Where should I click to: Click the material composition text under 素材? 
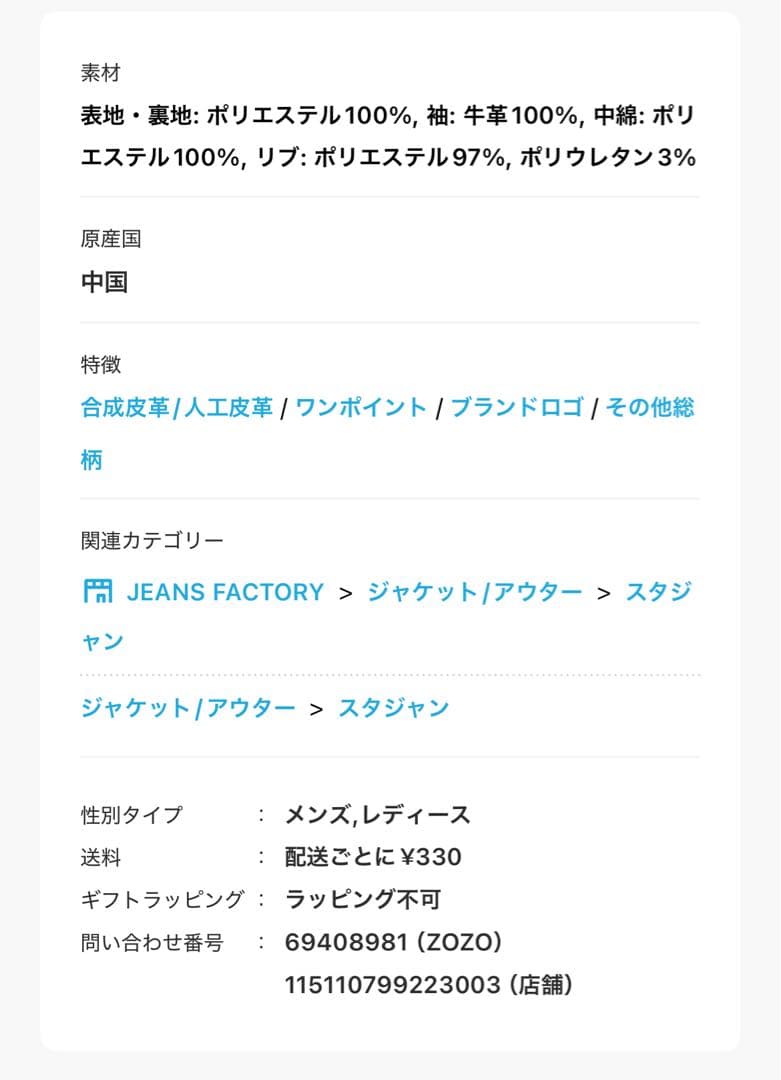click(x=388, y=137)
